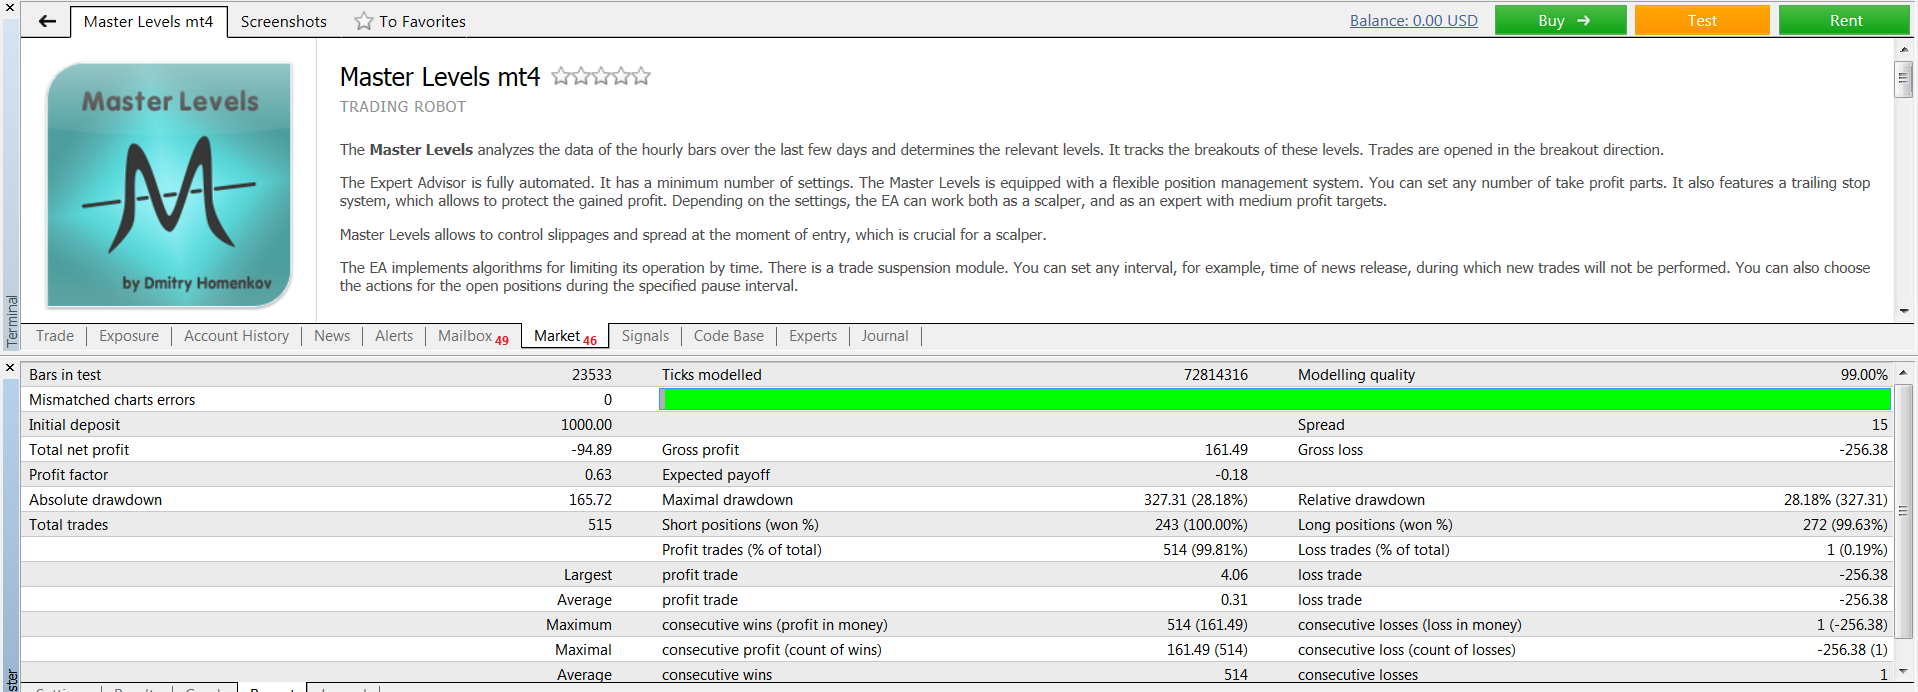Click the Expected payoff value -0.18
This screenshot has width=1918, height=692.
click(x=1232, y=475)
